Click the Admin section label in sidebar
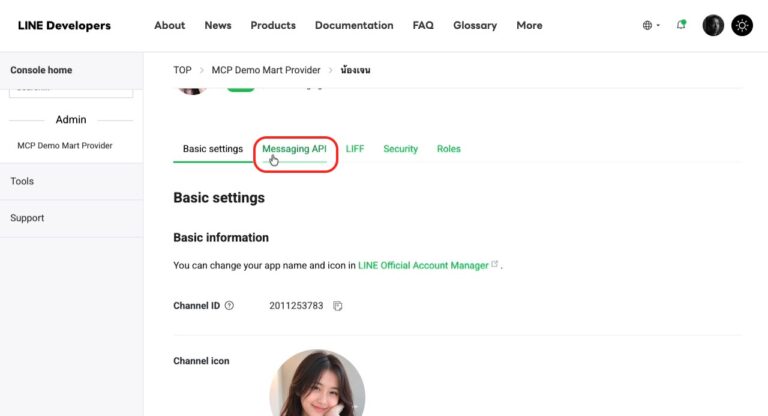768x416 pixels. pos(71,120)
